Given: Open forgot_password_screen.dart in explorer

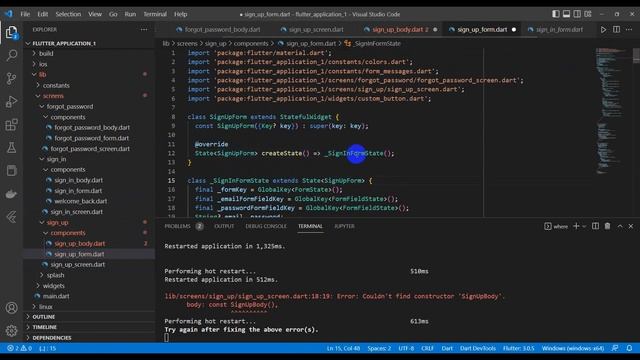Looking at the screenshot, I should tap(90, 149).
